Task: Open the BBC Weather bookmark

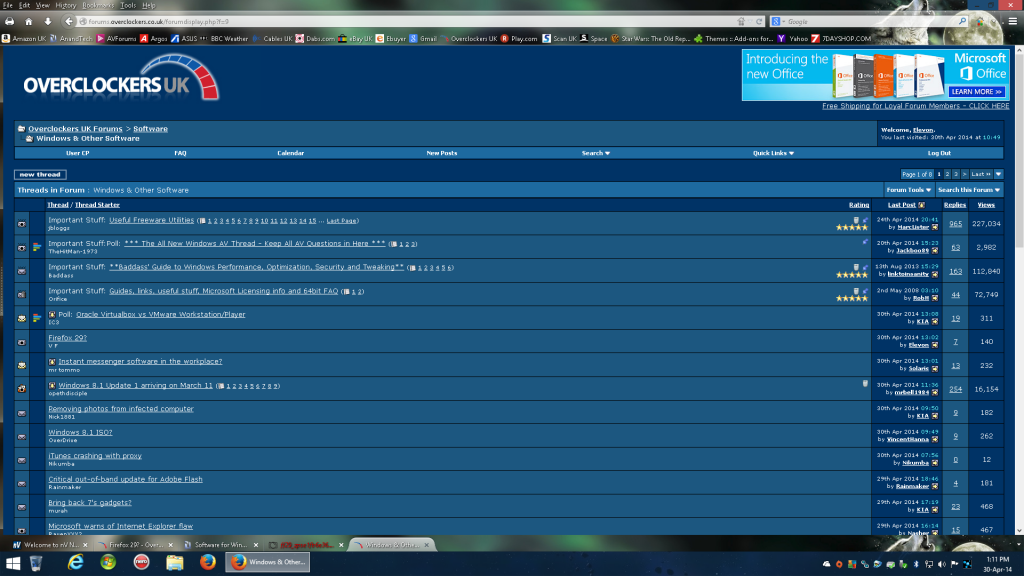Action: (224, 39)
